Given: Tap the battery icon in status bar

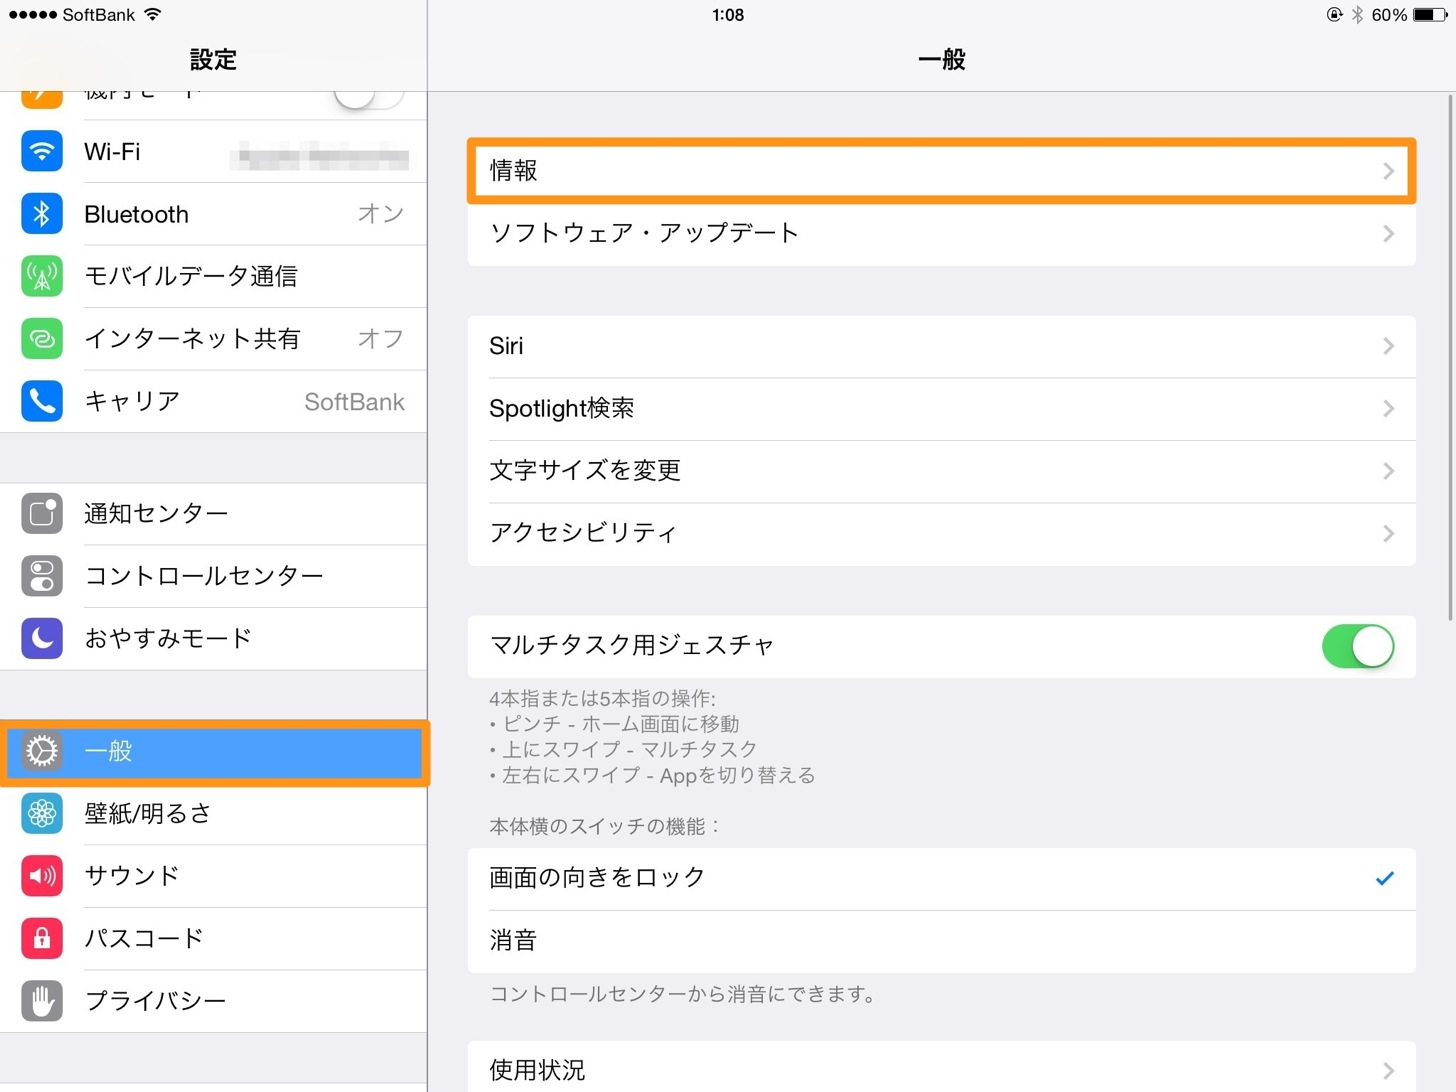Looking at the screenshot, I should click(x=1429, y=15).
